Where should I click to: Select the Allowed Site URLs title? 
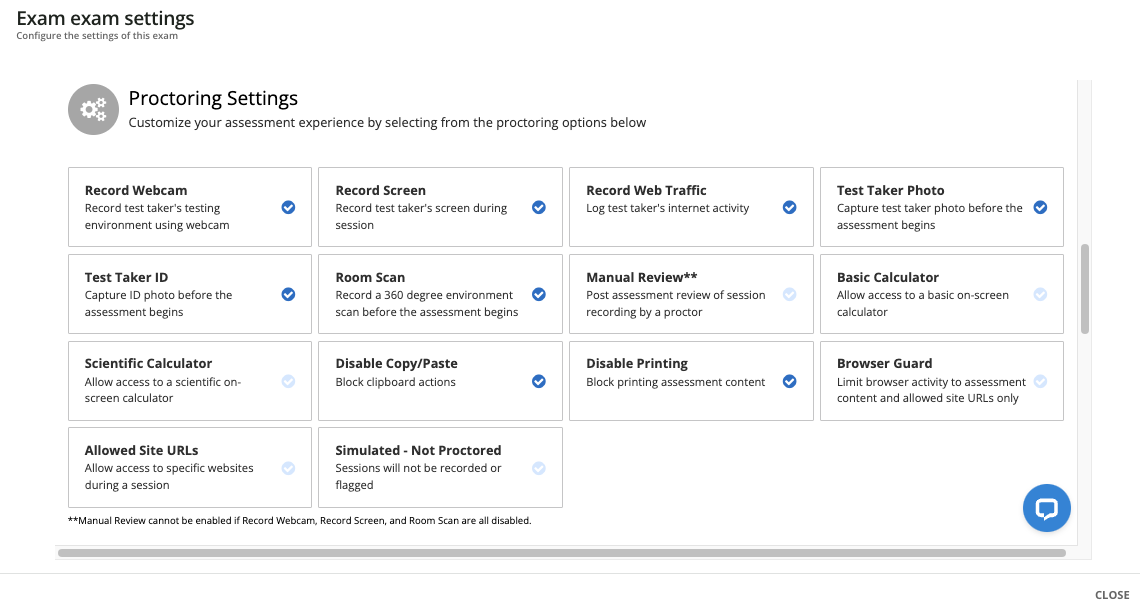point(141,451)
